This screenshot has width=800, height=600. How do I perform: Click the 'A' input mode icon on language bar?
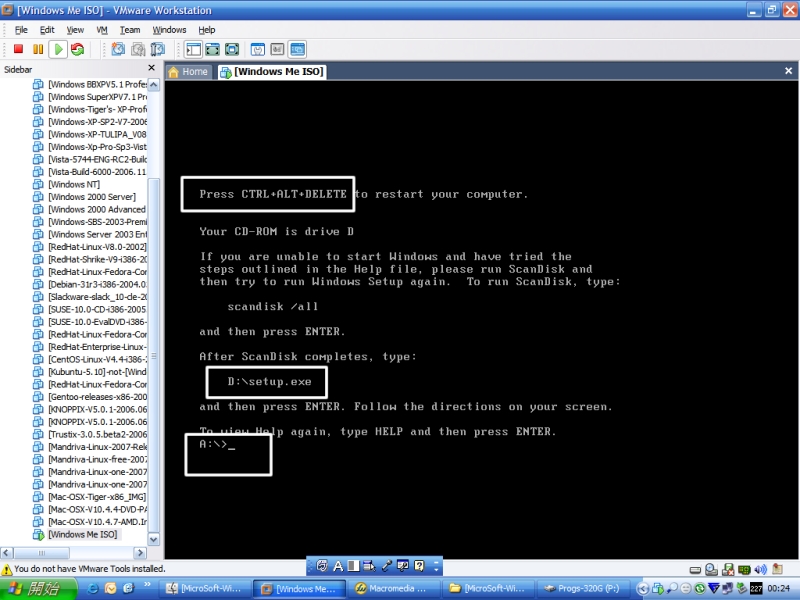(338, 566)
